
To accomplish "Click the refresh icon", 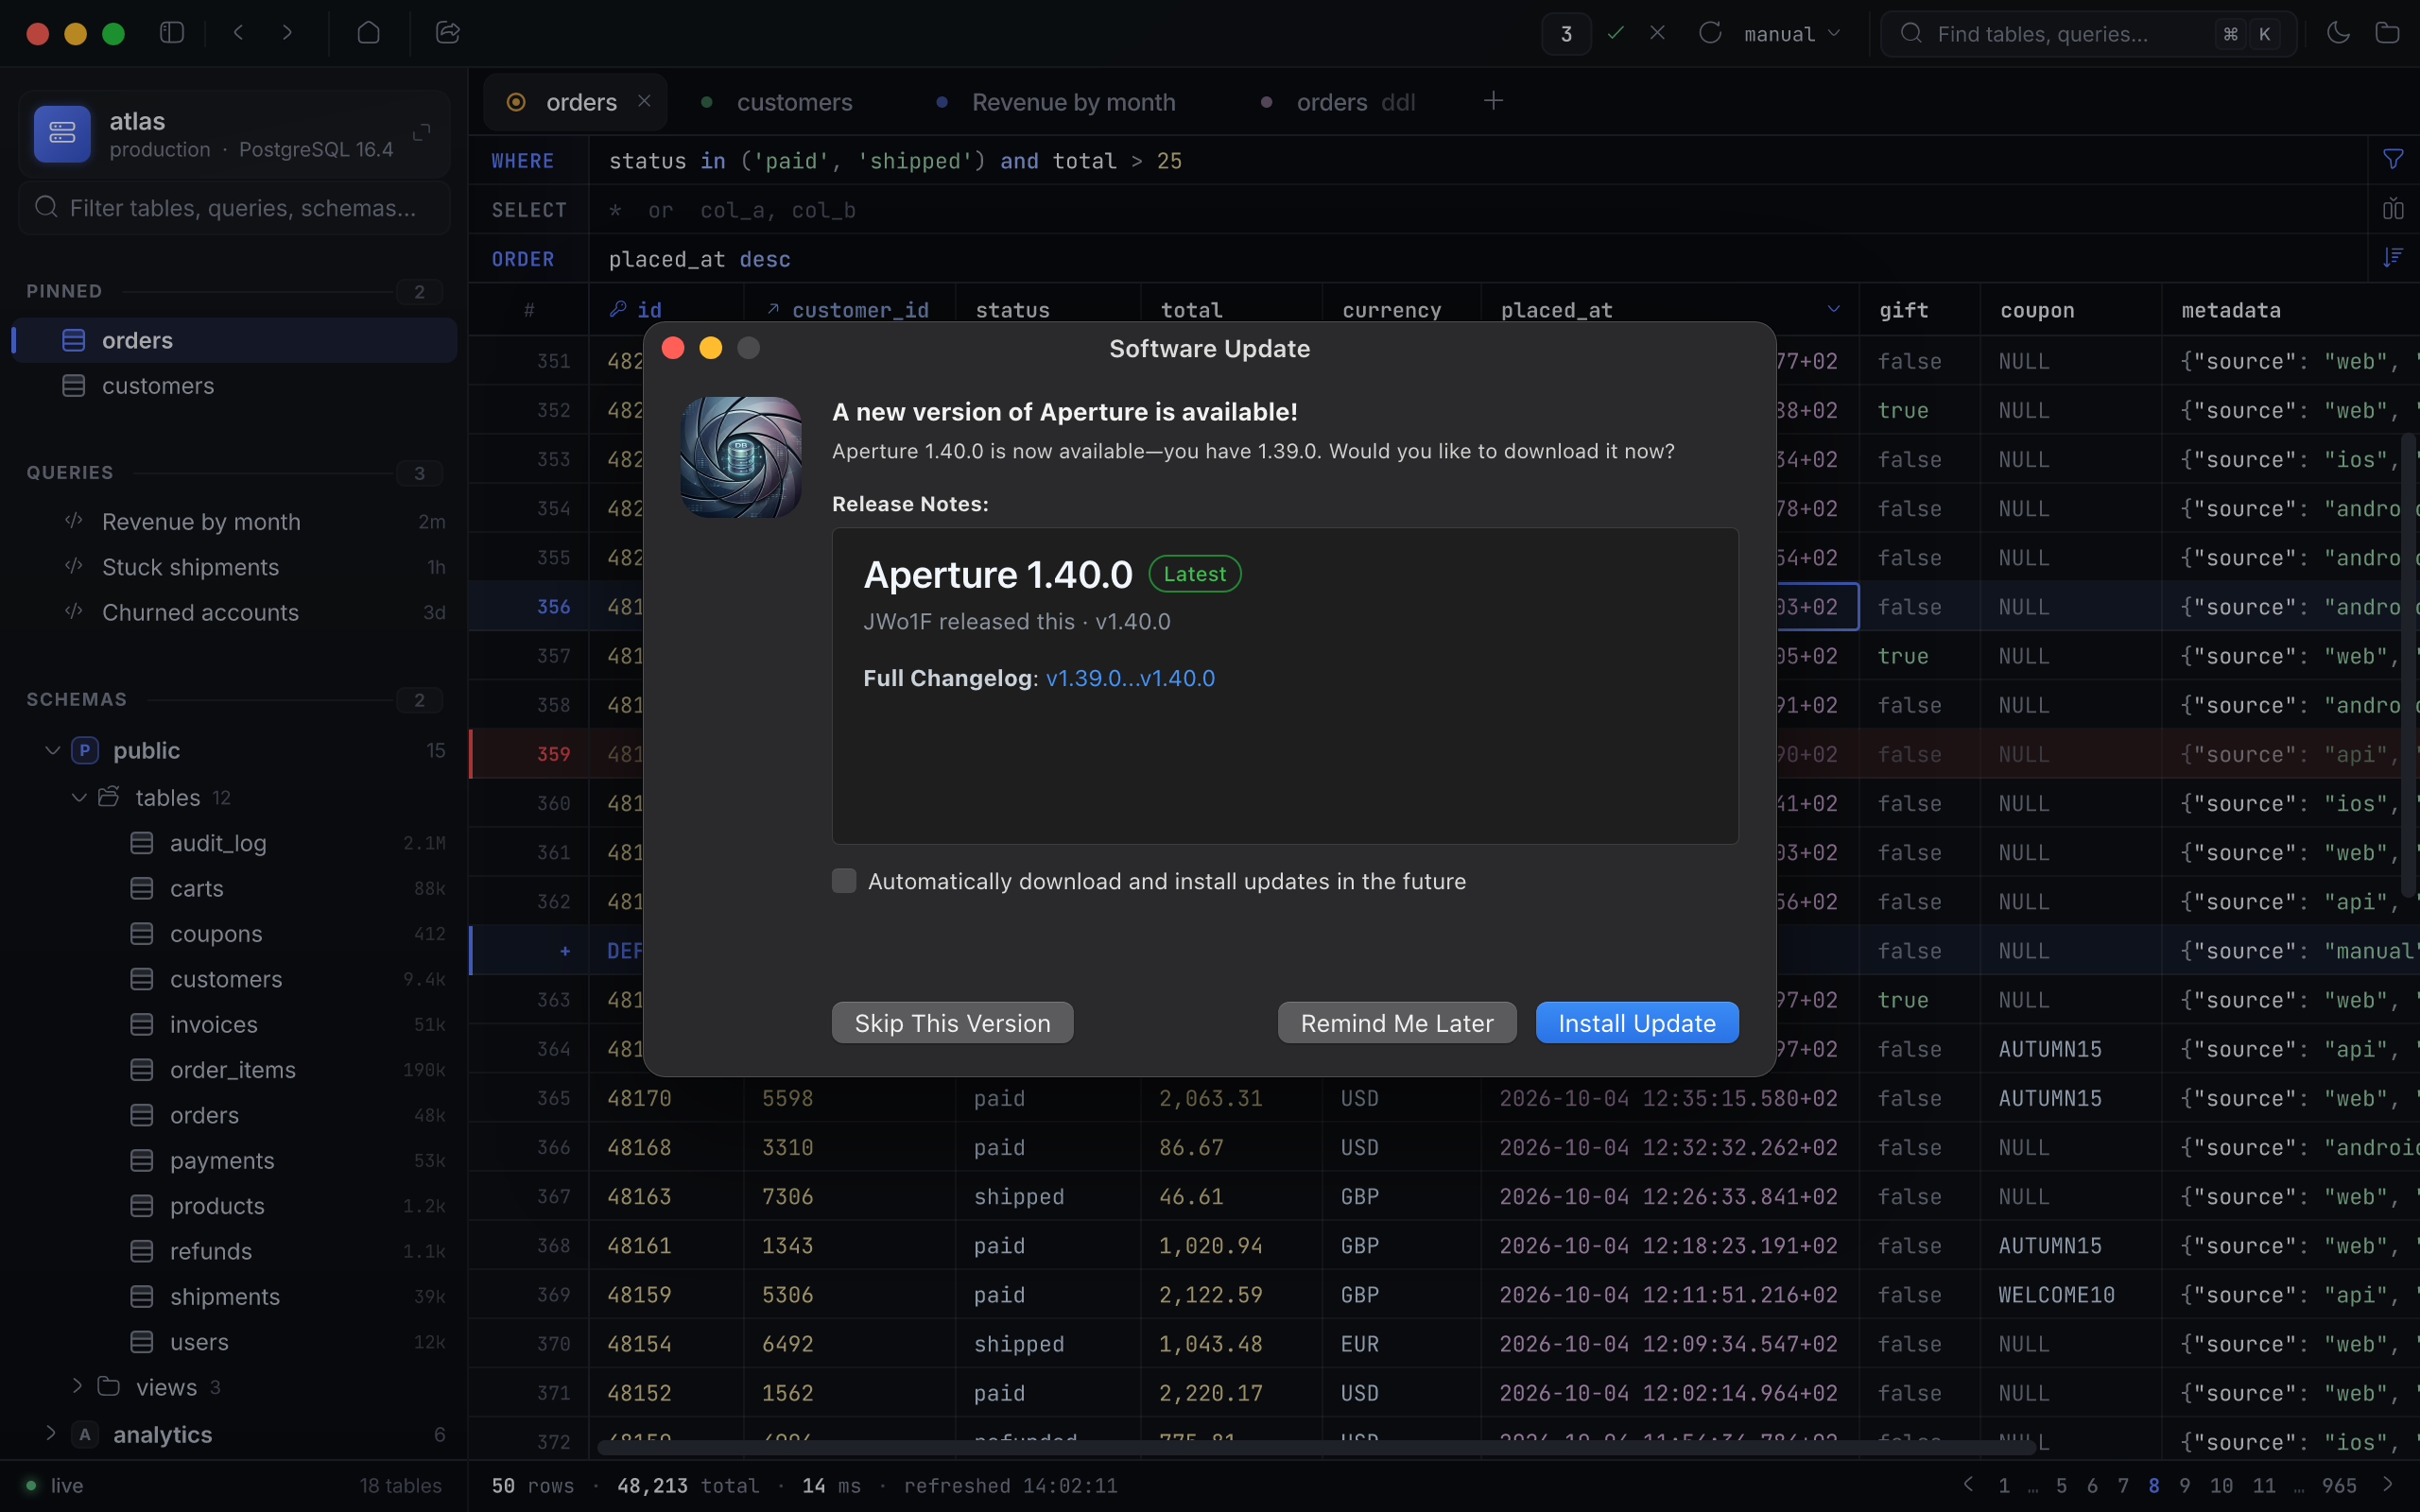I will point(1710,33).
